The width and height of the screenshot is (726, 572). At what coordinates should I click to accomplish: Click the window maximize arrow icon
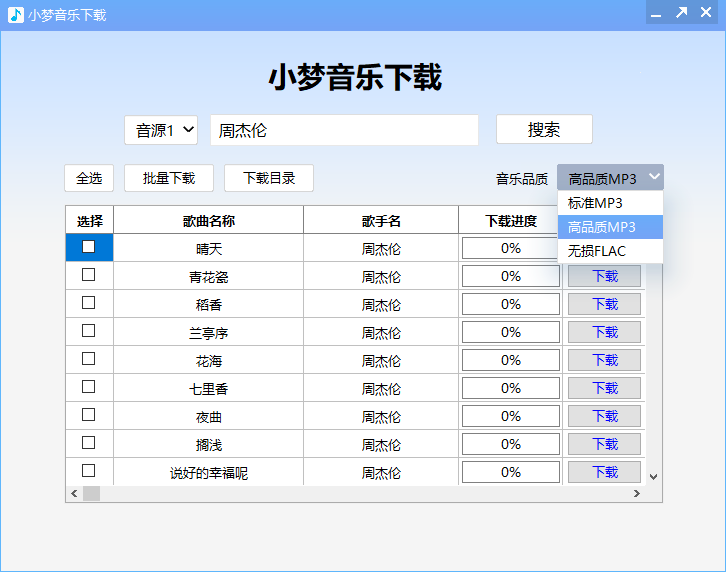click(x=681, y=13)
